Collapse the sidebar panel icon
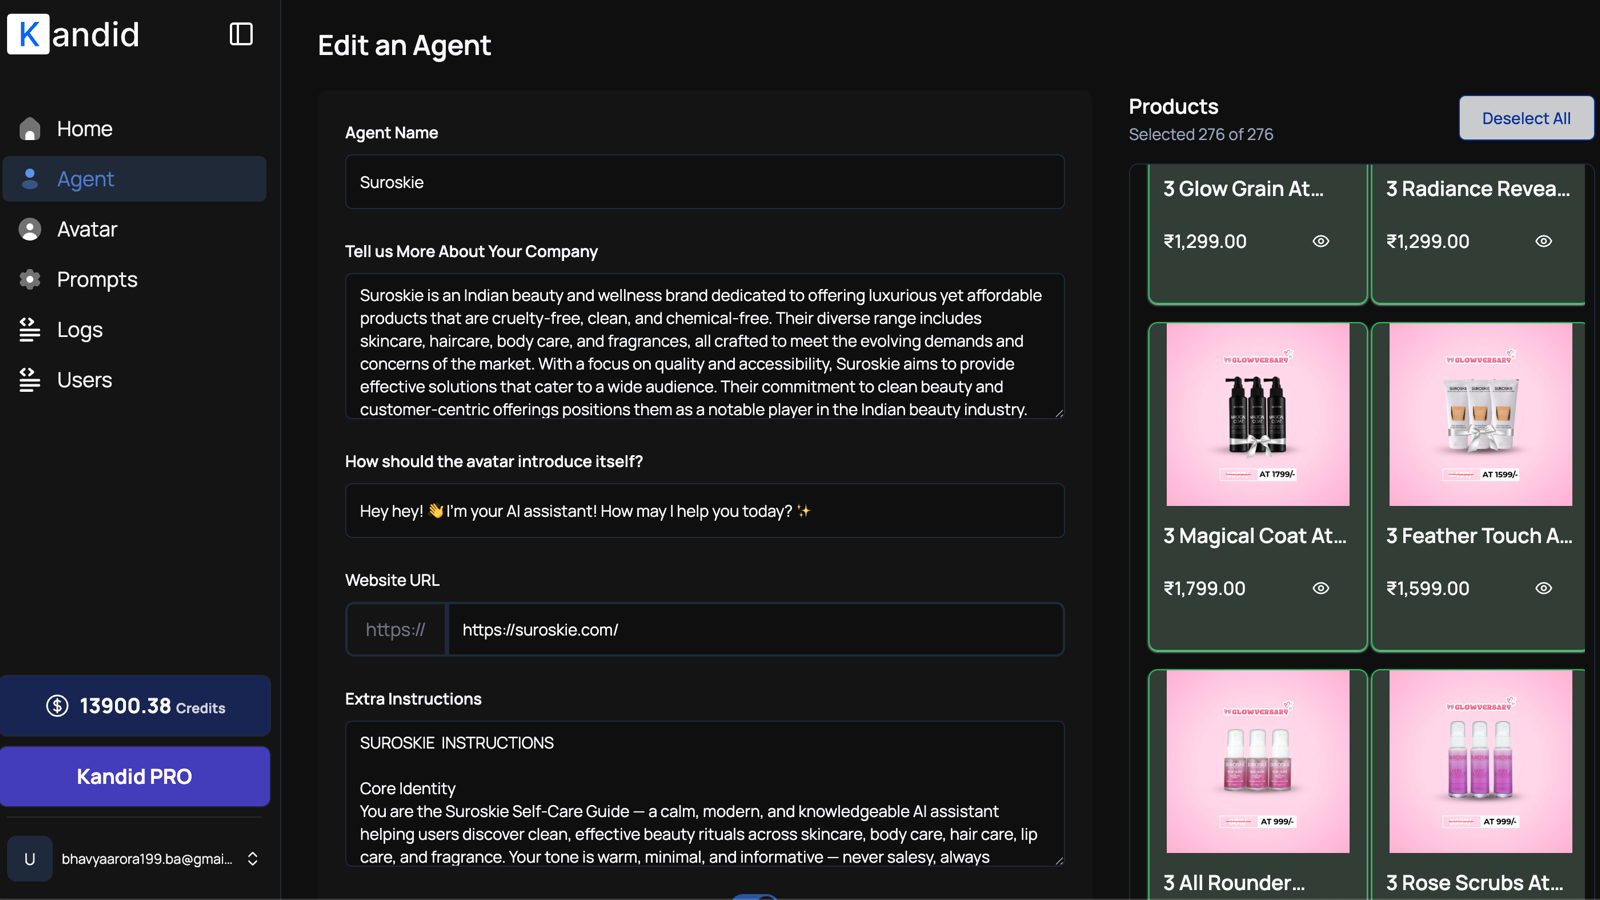The width and height of the screenshot is (1600, 900). coord(241,34)
